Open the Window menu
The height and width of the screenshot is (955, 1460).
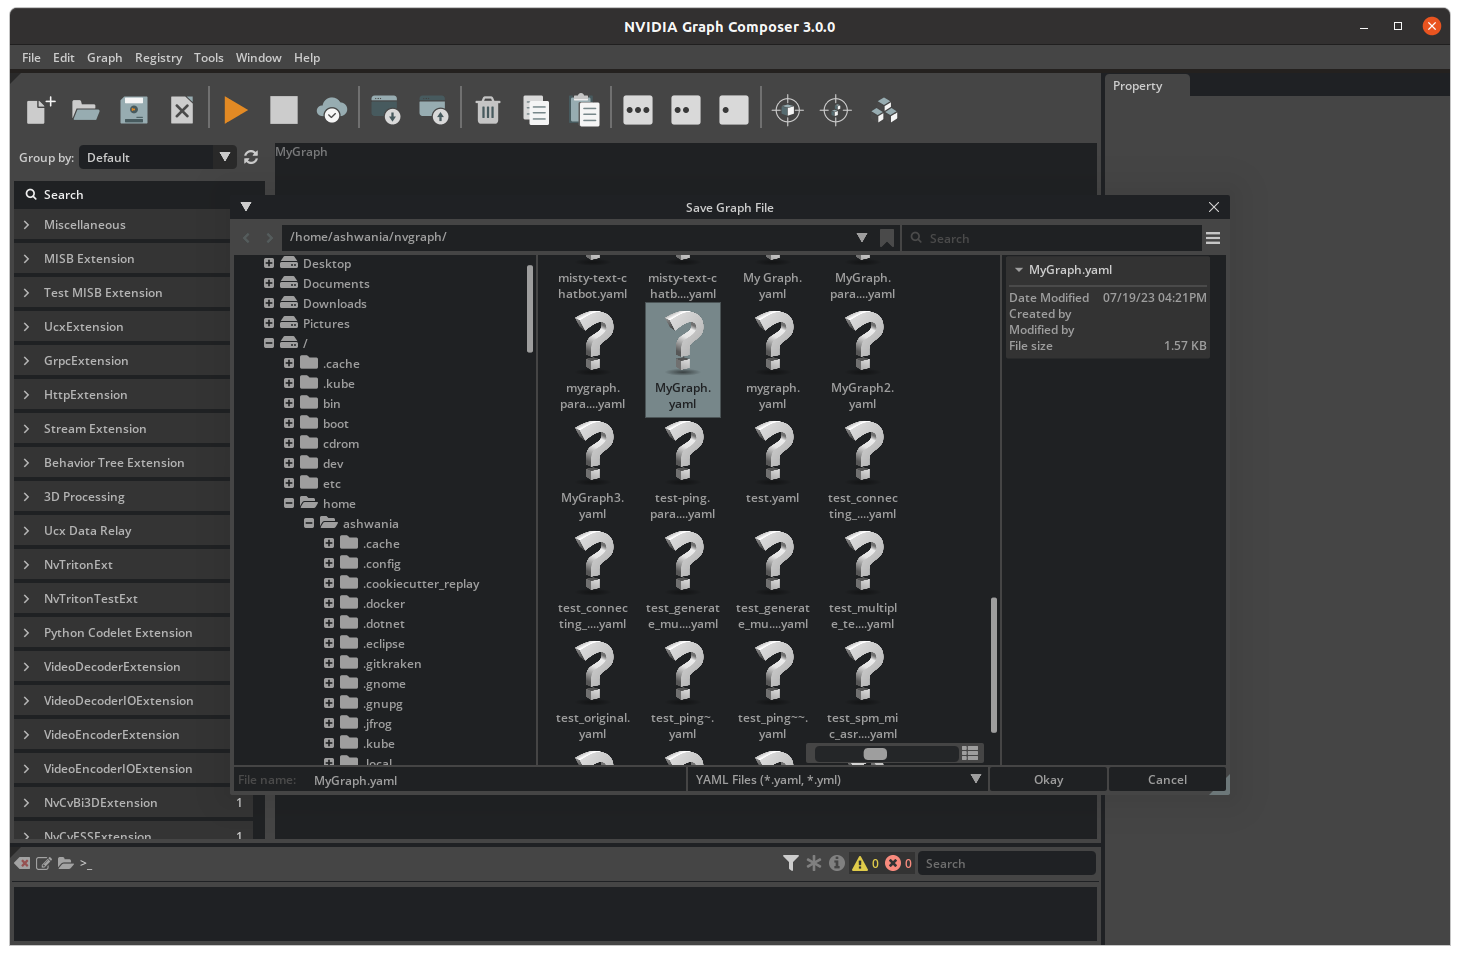[x=258, y=58]
